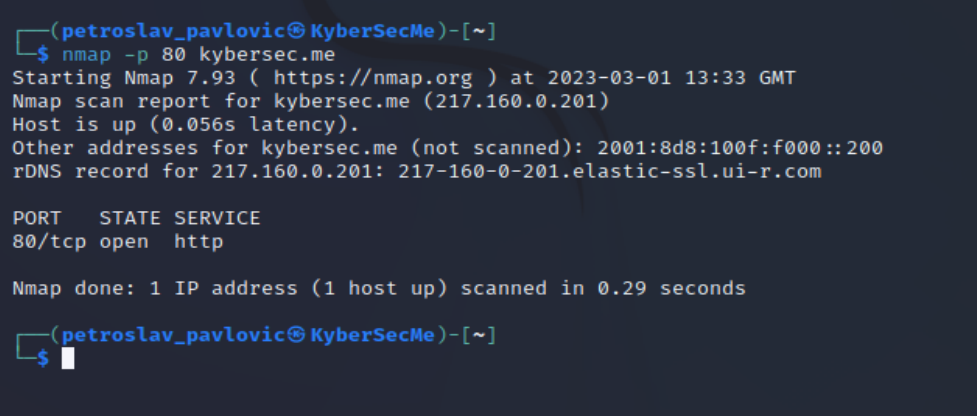Click the rDNS hostname ending in ui-r.com
977x416 pixels.
click(609, 172)
